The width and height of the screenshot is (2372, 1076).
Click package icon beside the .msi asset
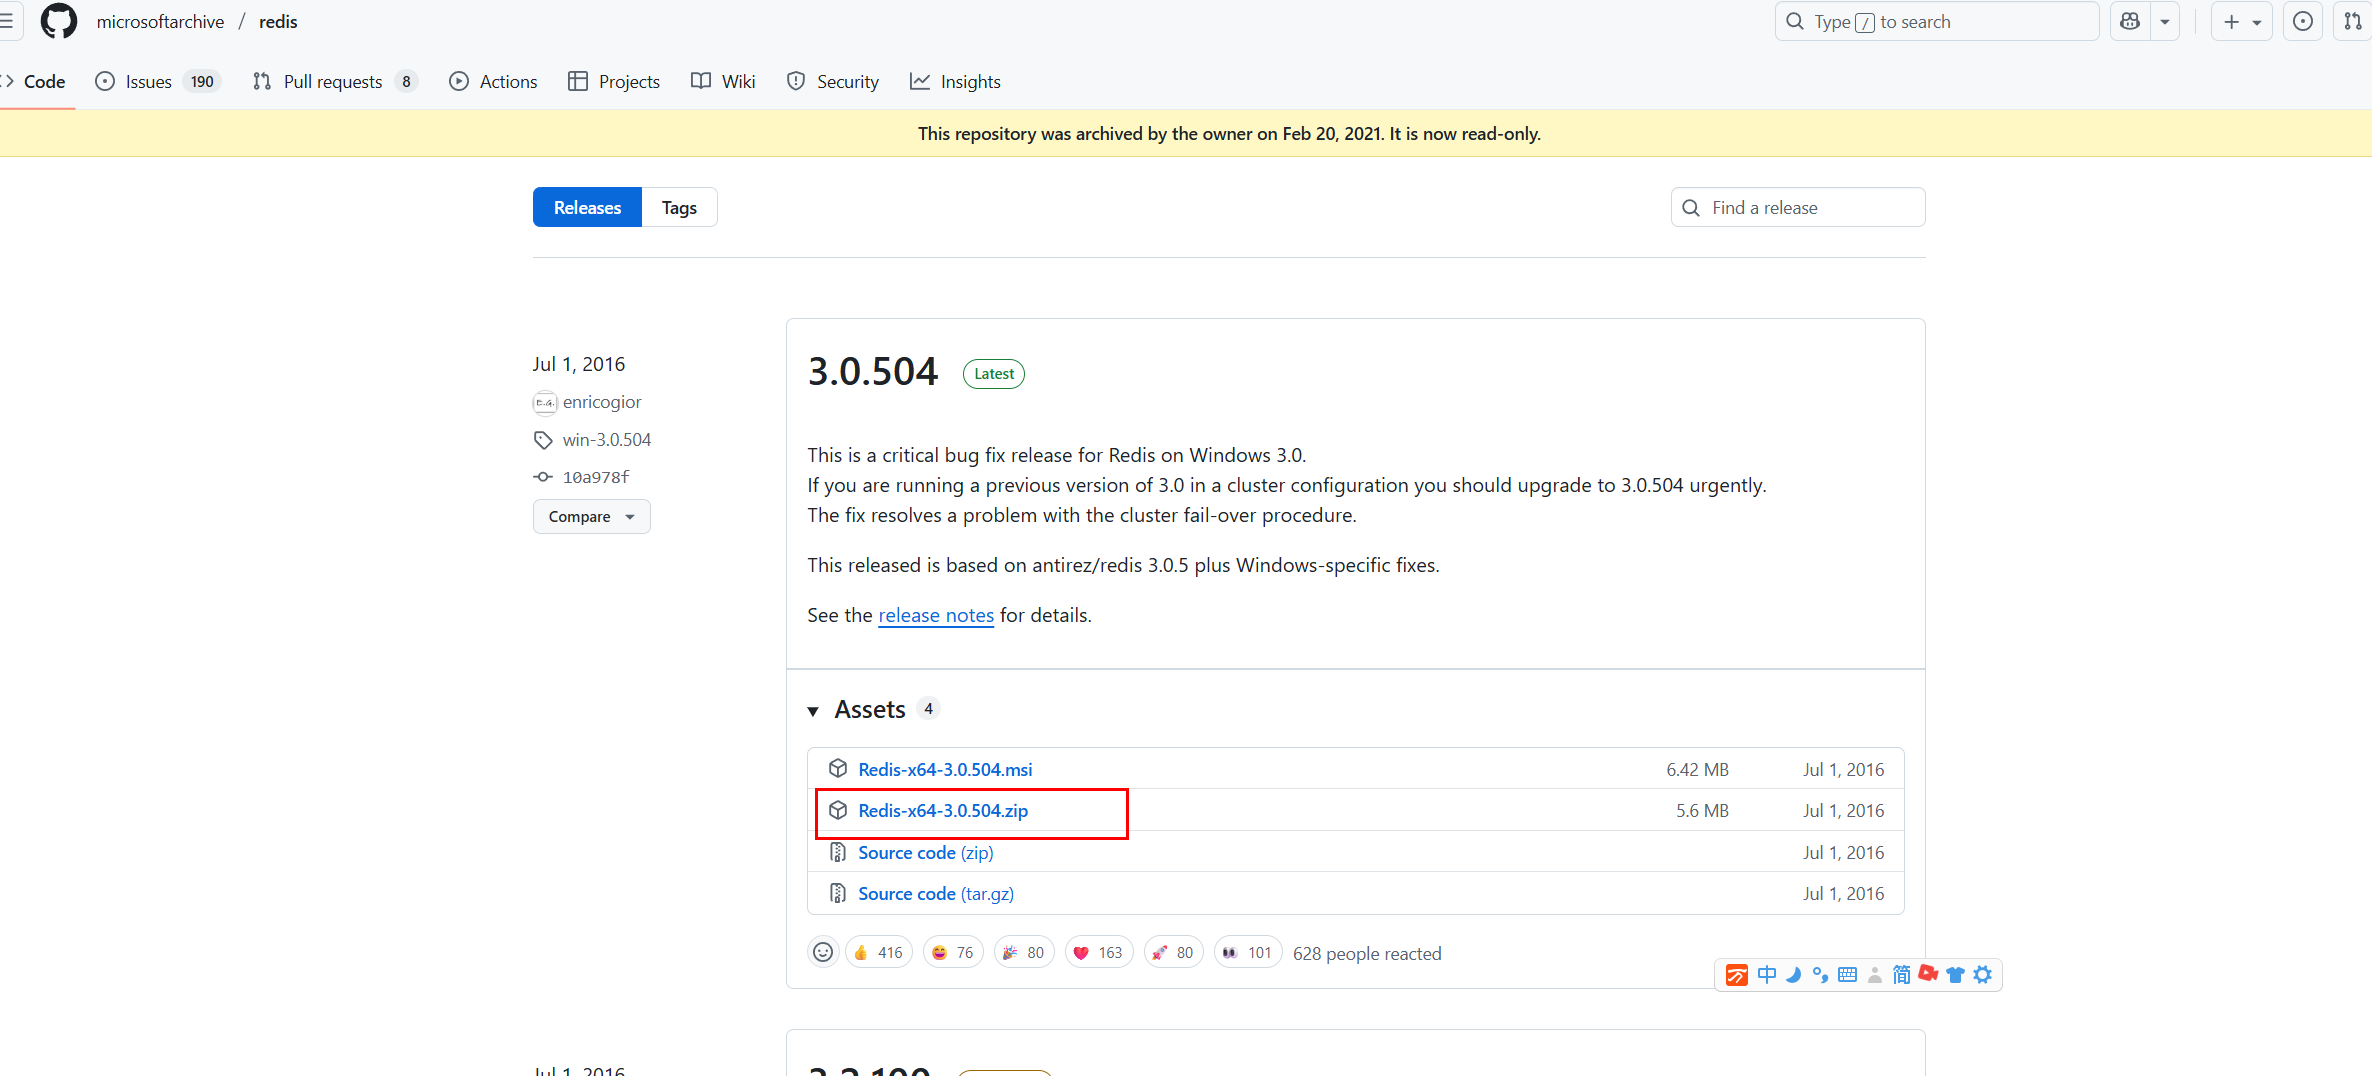tap(838, 768)
